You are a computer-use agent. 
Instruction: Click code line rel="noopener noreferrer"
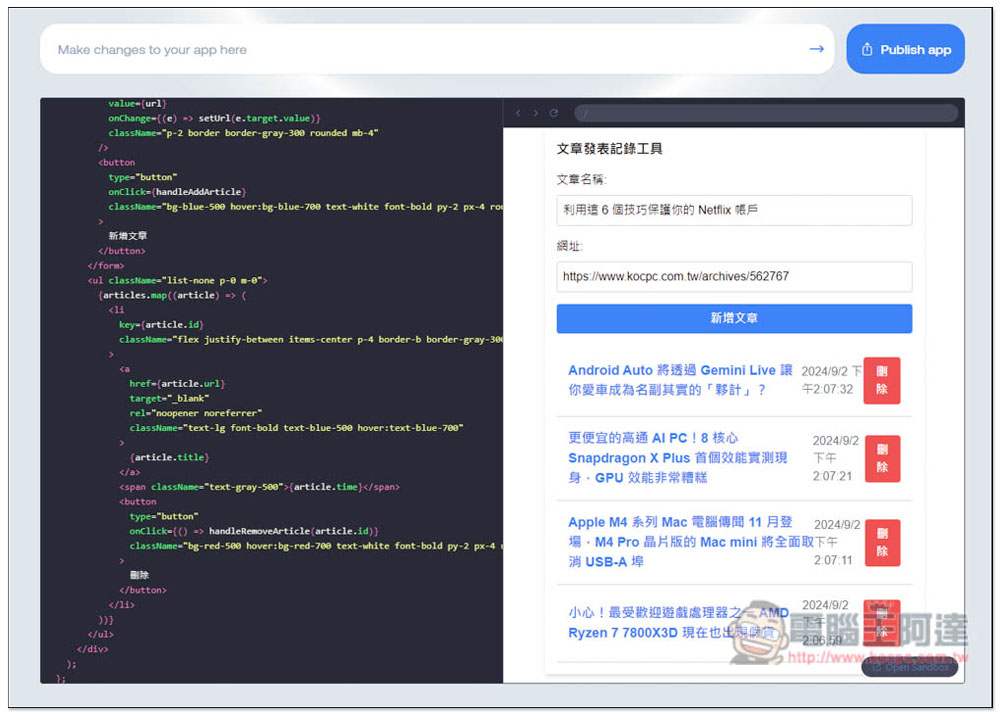click(x=195, y=413)
